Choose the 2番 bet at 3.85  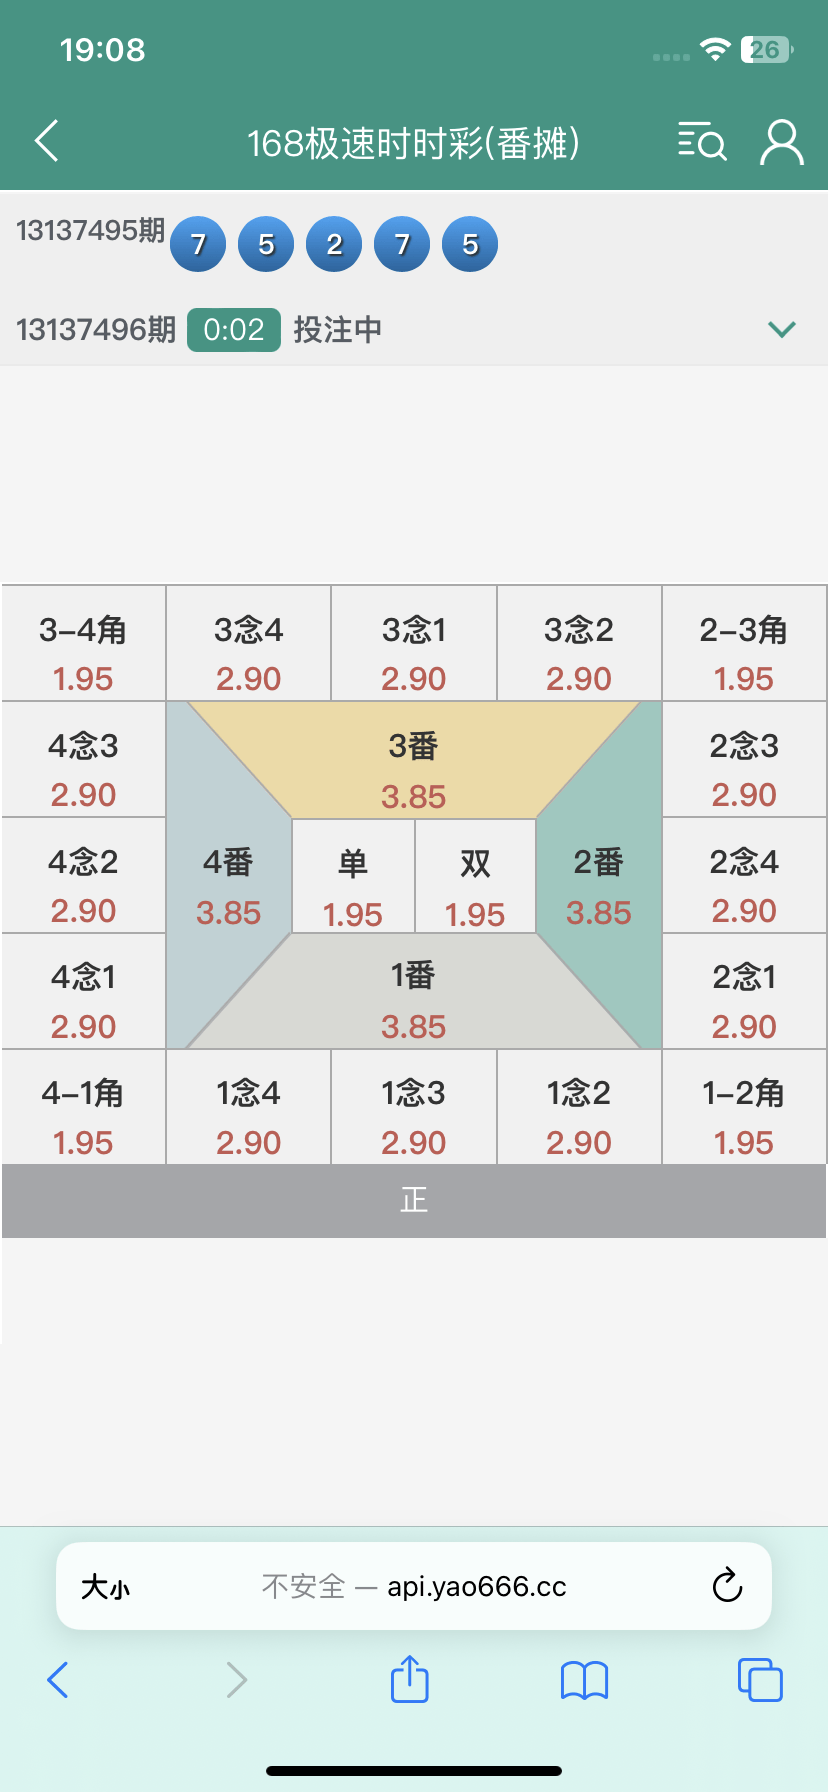599,885
